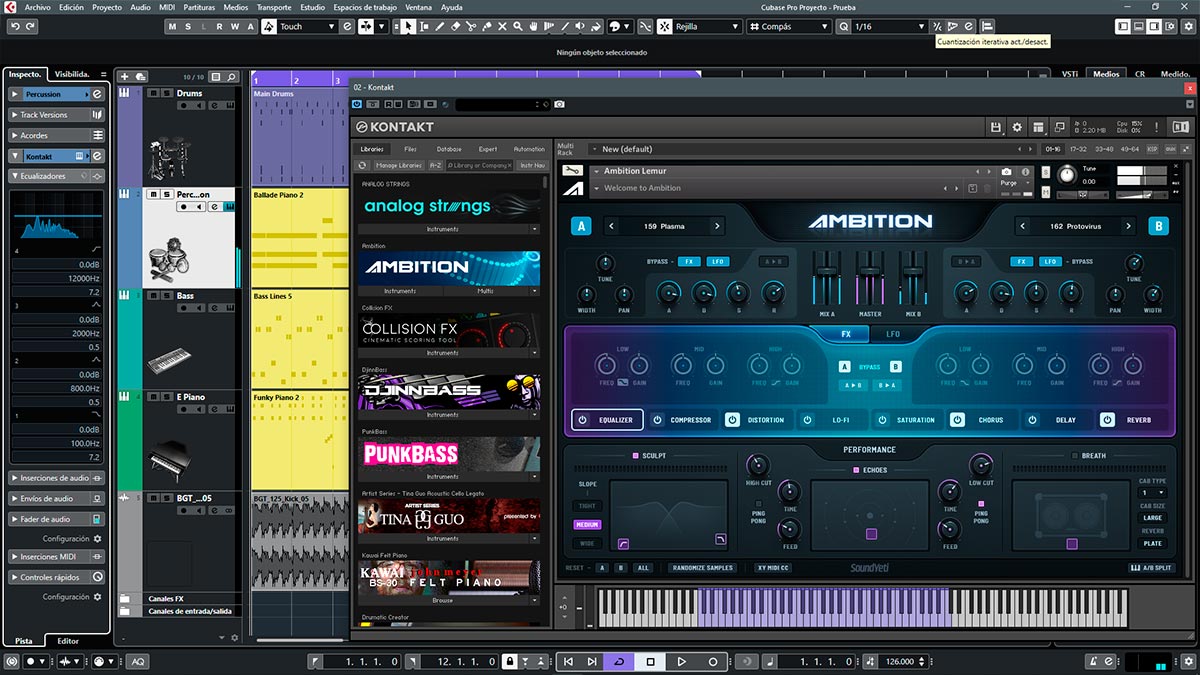This screenshot has width=1200, height=675.
Task: Select the Draw pencil tool
Action: pyautogui.click(x=440, y=26)
